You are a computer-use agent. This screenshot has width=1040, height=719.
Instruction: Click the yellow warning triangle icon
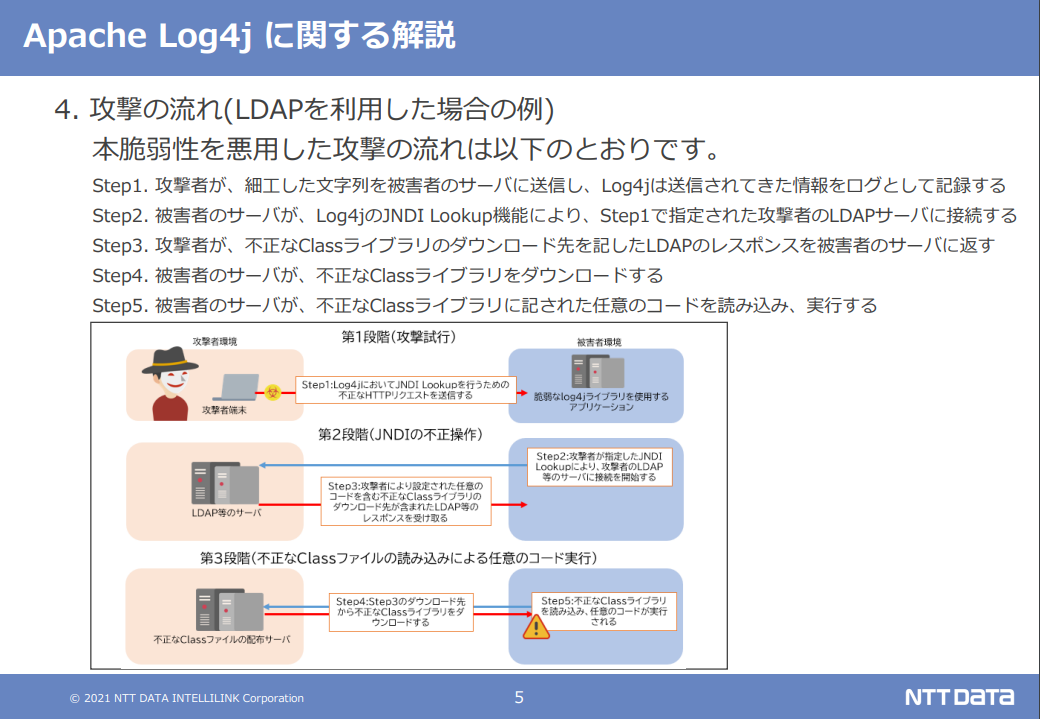[536, 627]
